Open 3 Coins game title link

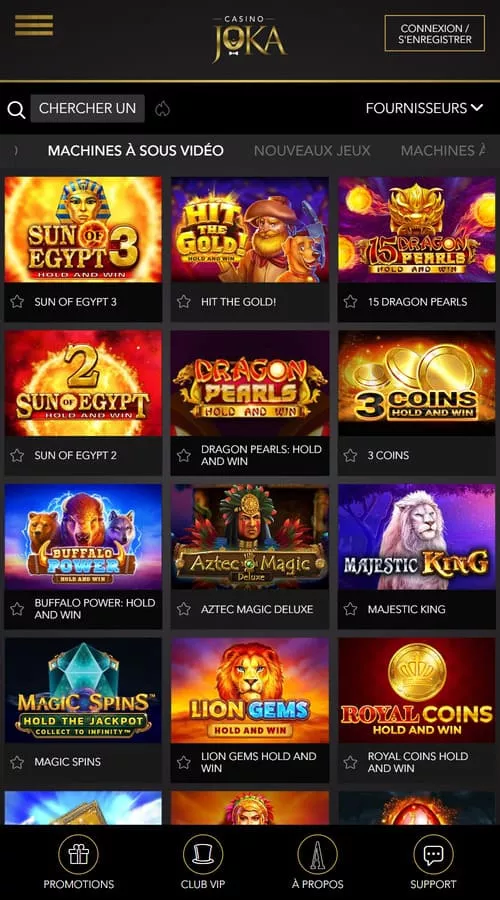(388, 455)
